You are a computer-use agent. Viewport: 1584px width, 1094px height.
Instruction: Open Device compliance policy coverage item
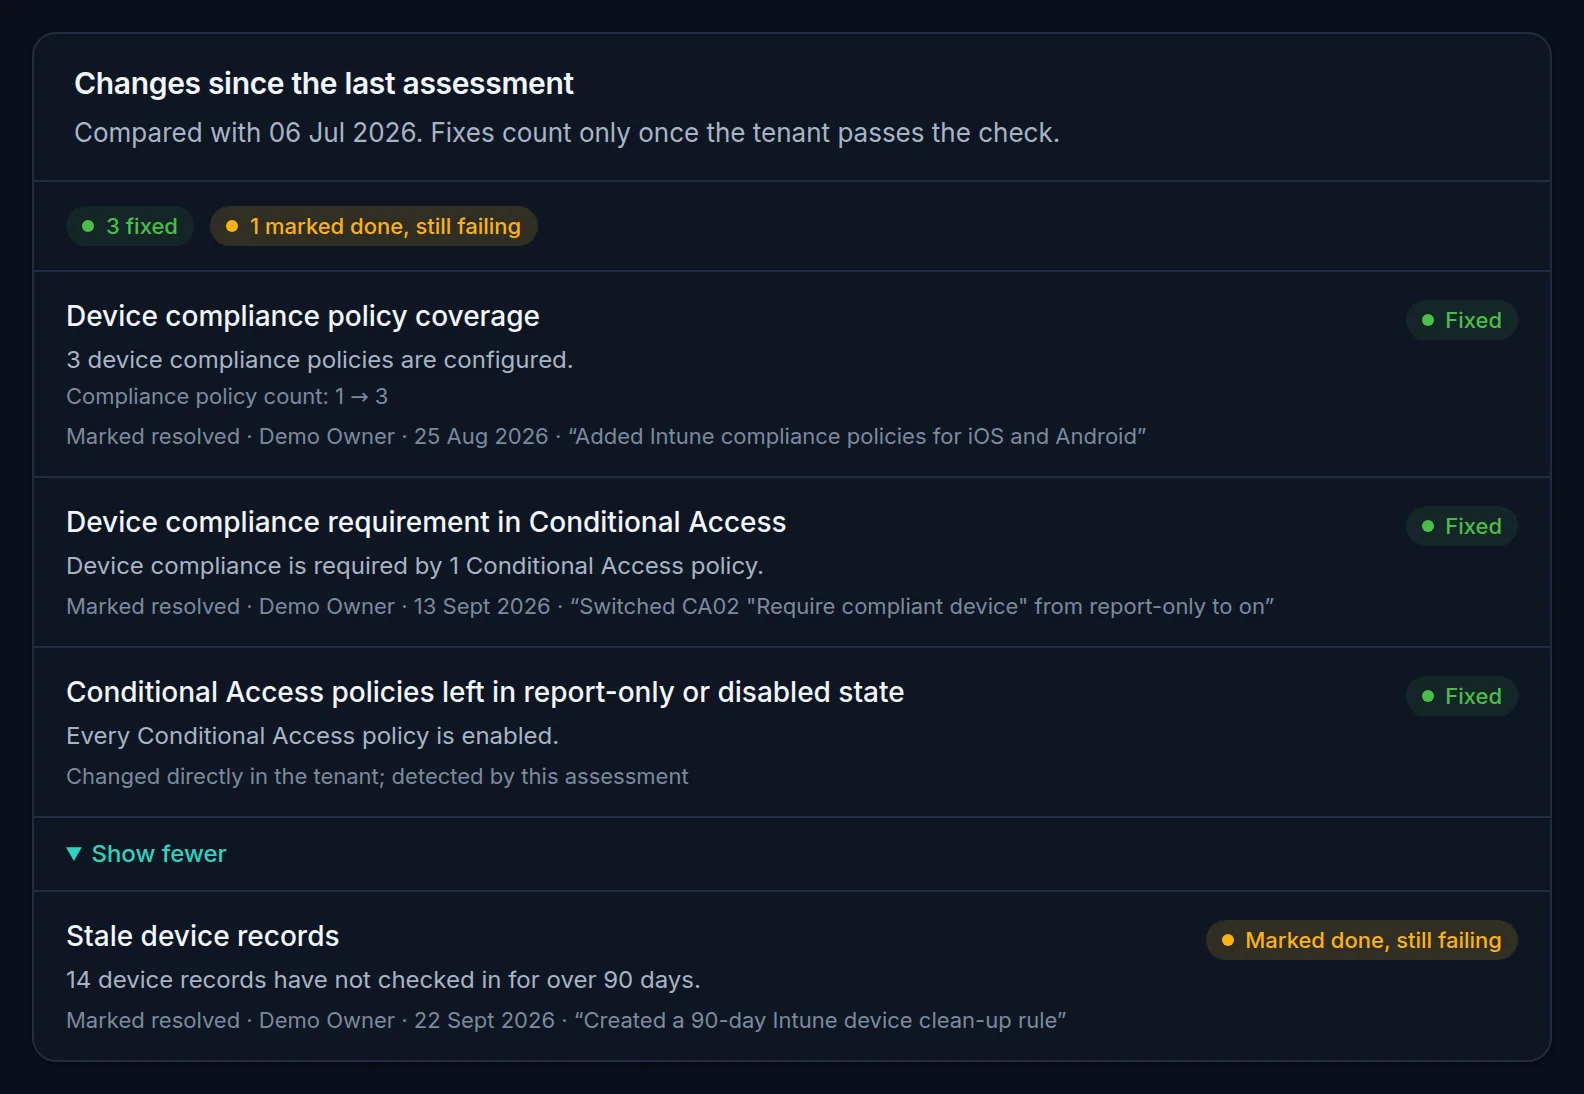point(303,316)
